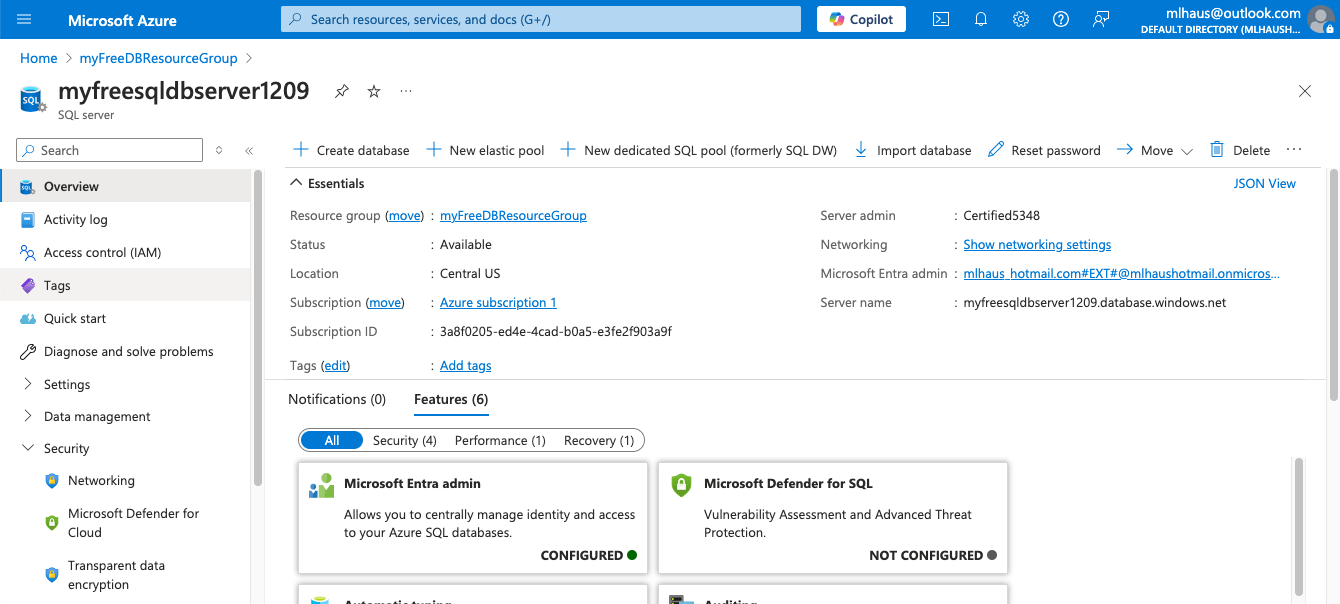Viewport: 1340px width, 604px height.
Task: Open Tags in the sidebar
Action: 125,285
